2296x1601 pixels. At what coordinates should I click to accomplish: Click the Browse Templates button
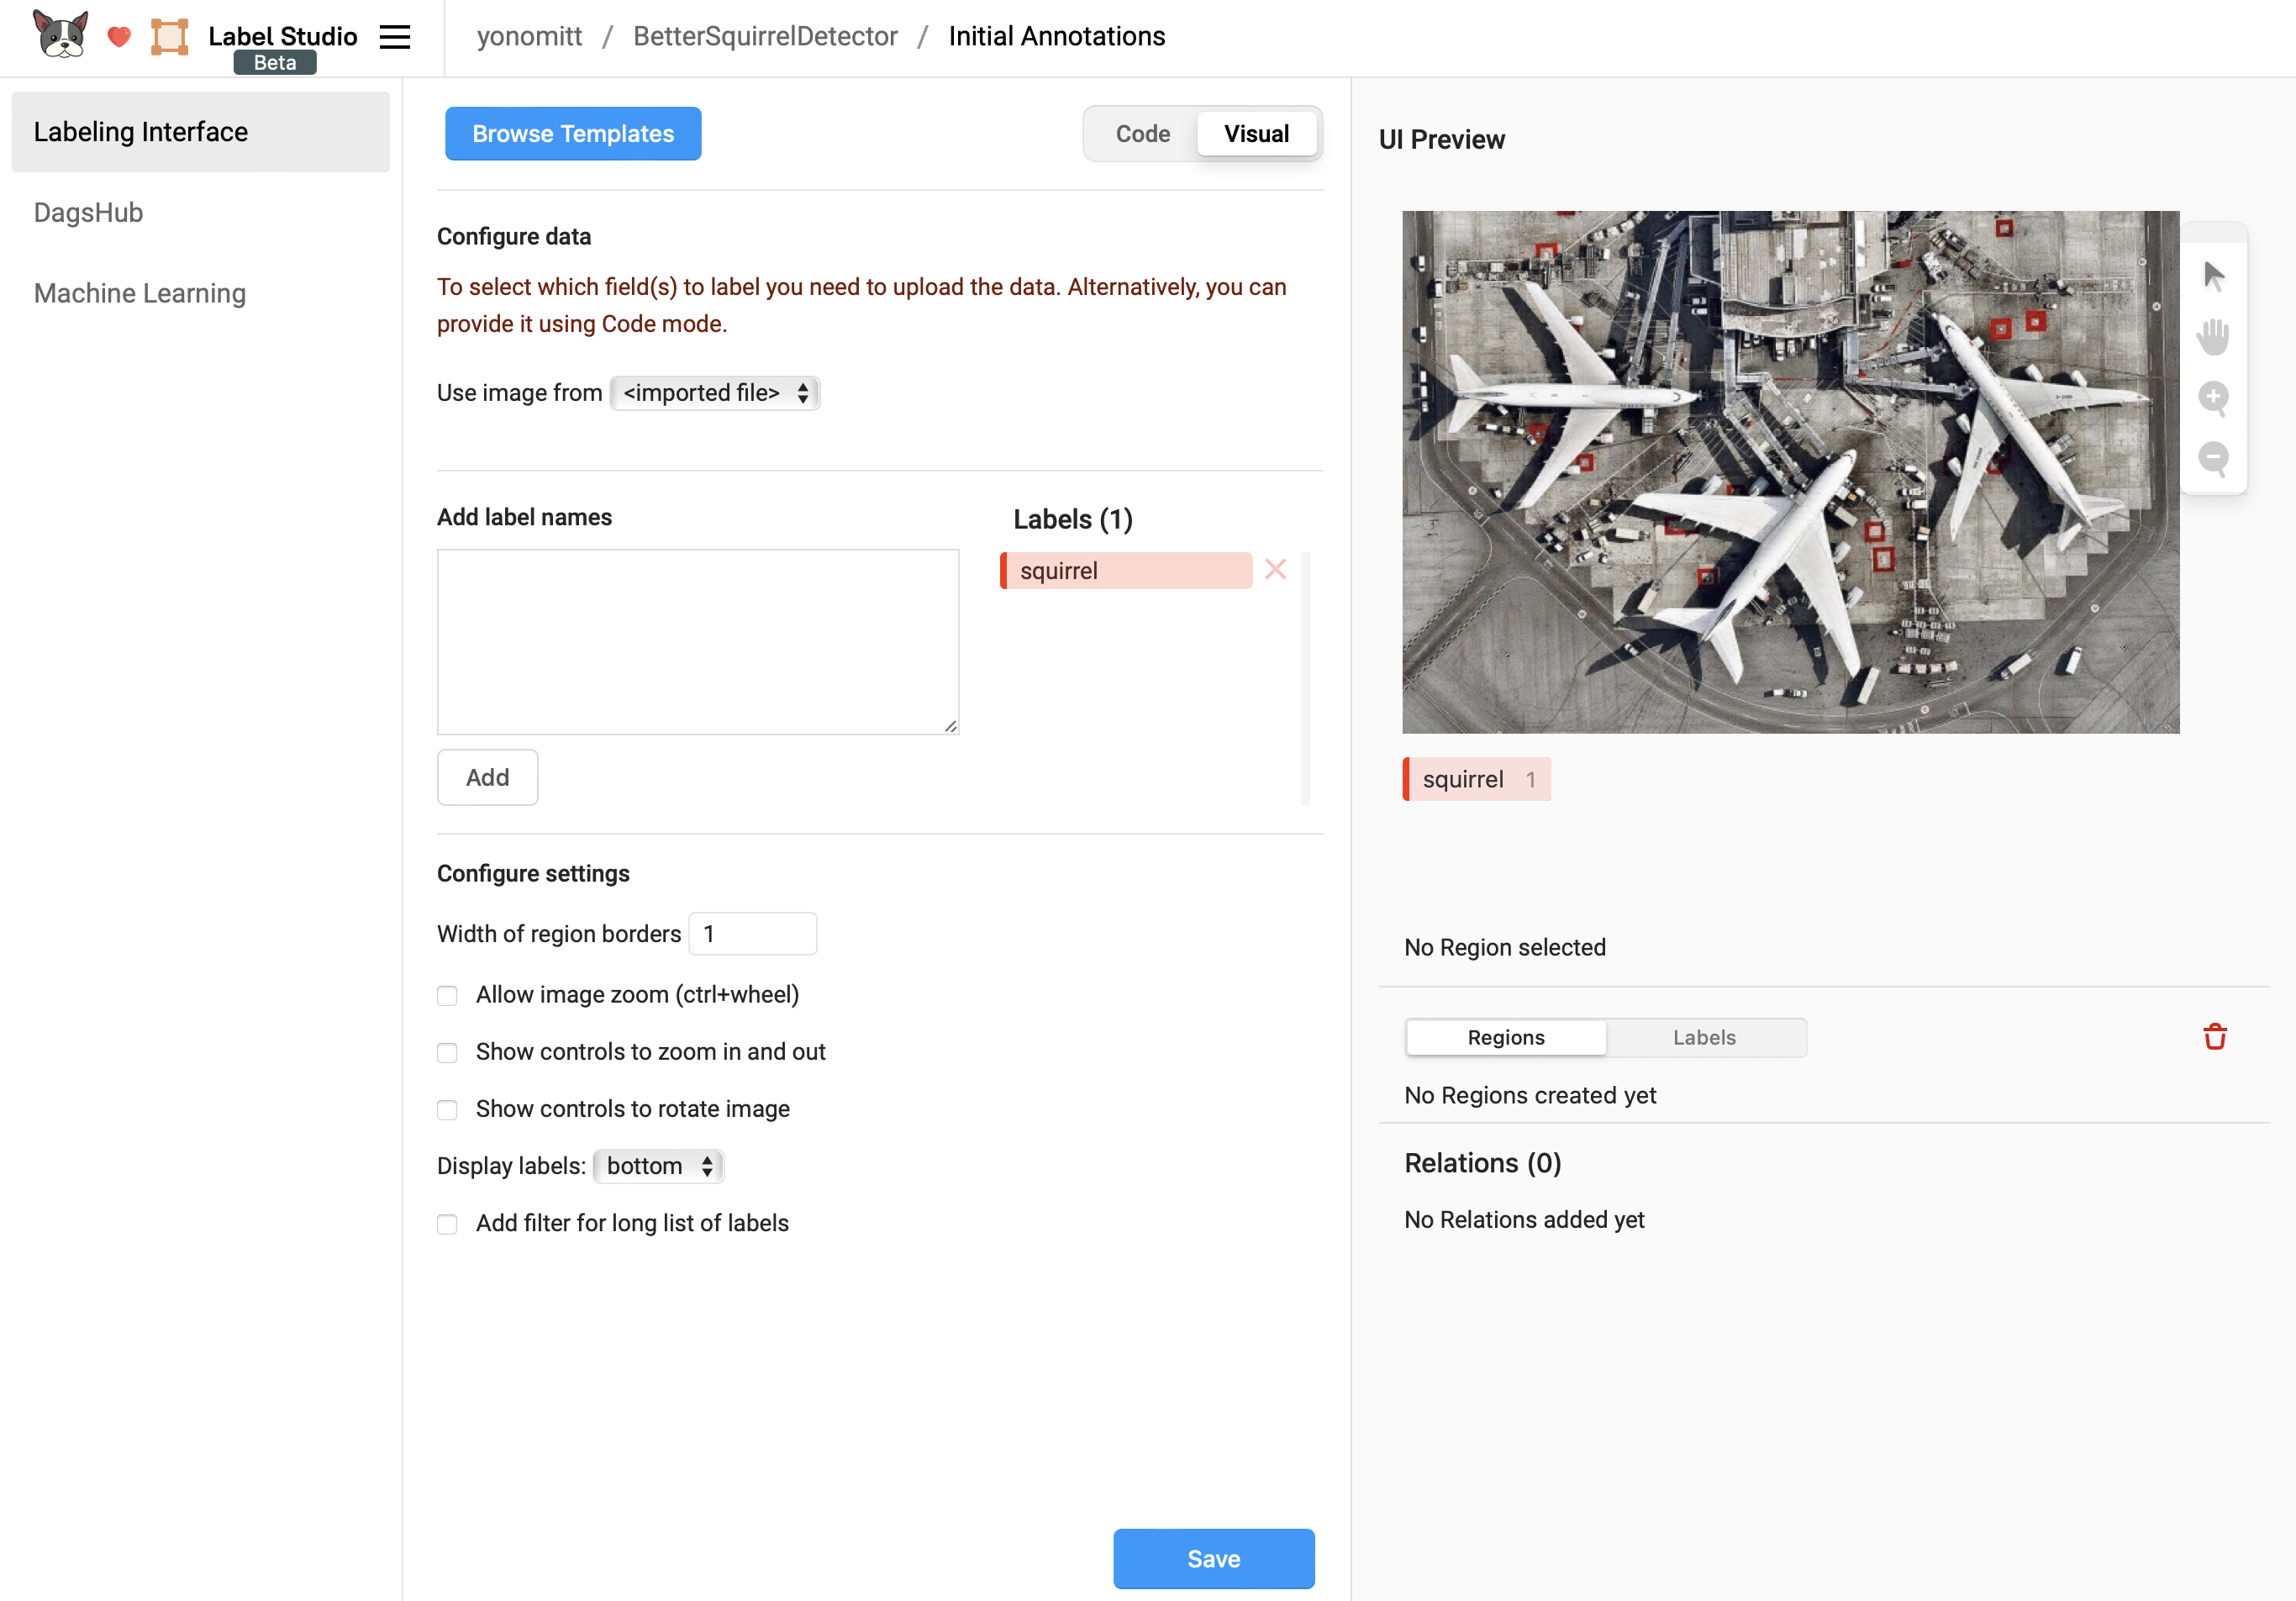point(573,134)
